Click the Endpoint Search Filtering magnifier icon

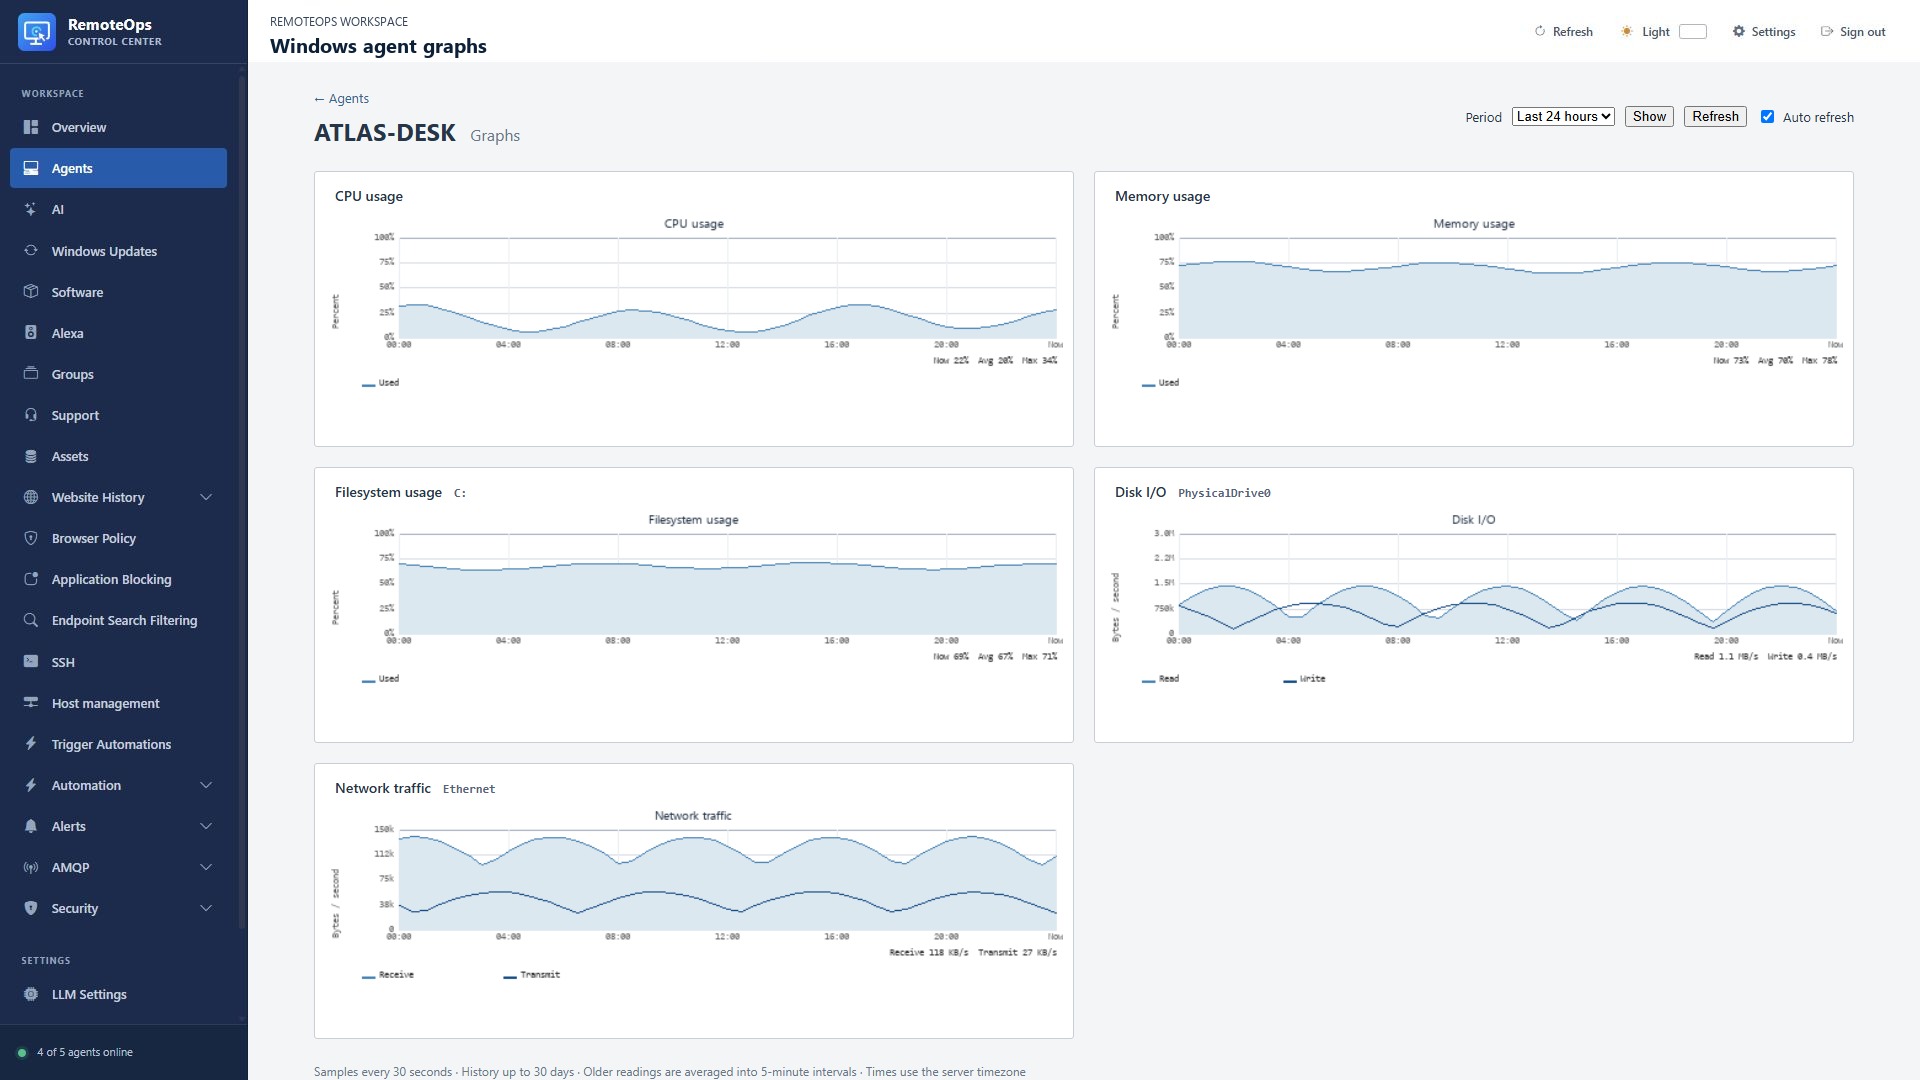[31, 620]
